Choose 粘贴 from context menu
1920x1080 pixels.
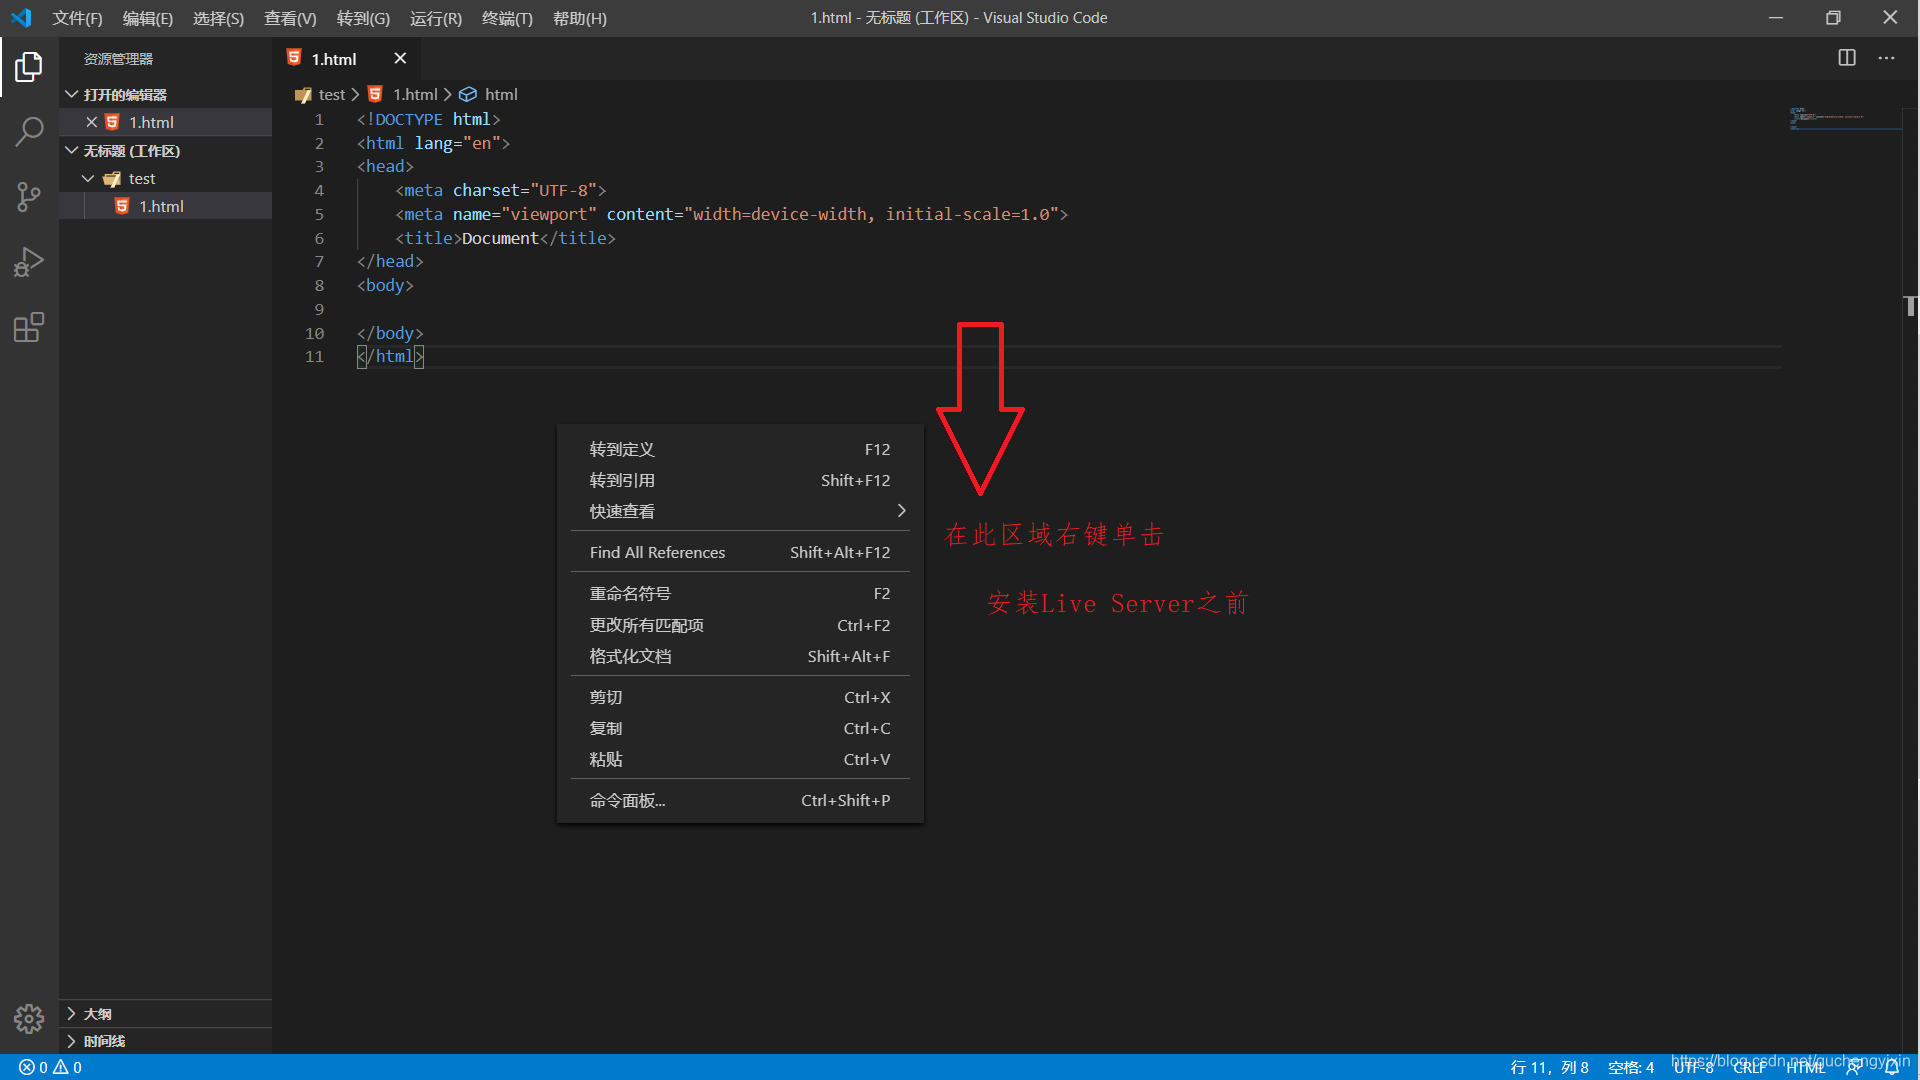pyautogui.click(x=740, y=759)
